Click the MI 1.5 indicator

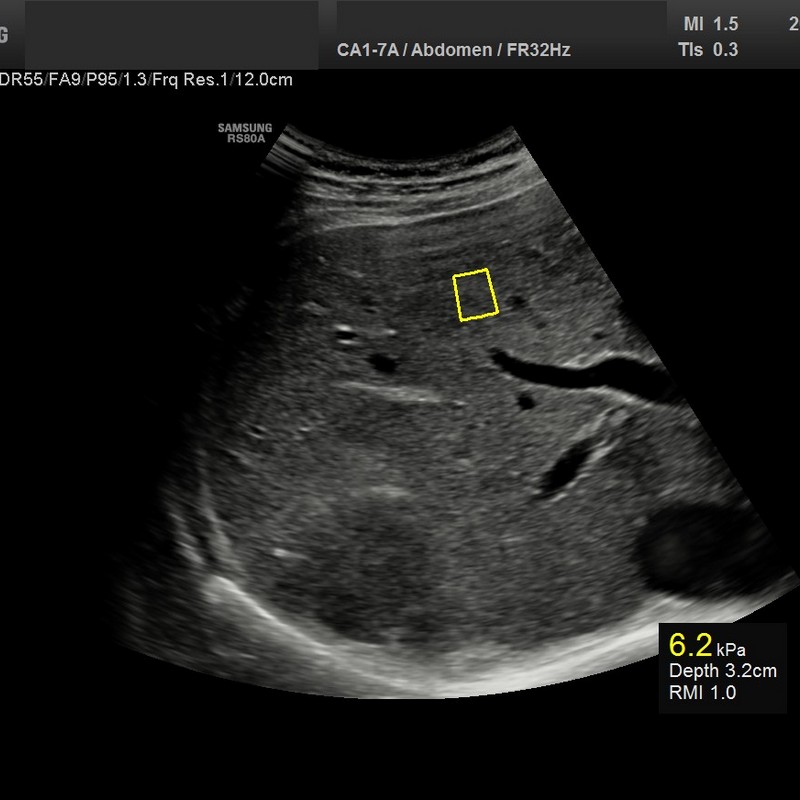[x=710, y=23]
